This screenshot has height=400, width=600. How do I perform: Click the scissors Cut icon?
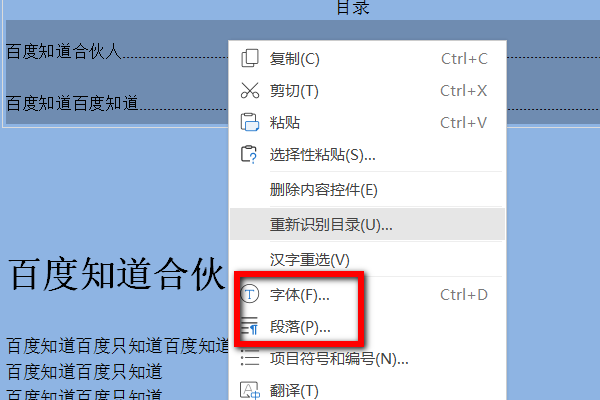(250, 91)
